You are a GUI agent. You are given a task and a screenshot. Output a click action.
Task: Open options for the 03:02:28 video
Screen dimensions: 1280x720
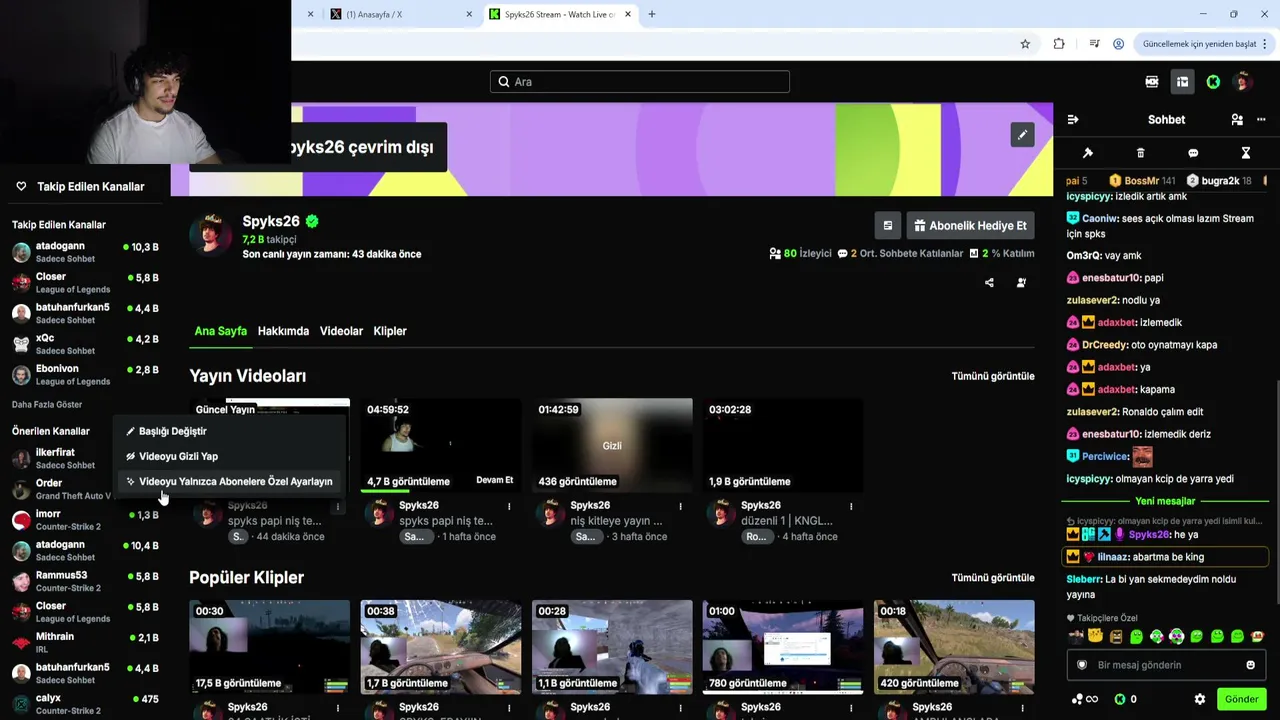tap(851, 506)
